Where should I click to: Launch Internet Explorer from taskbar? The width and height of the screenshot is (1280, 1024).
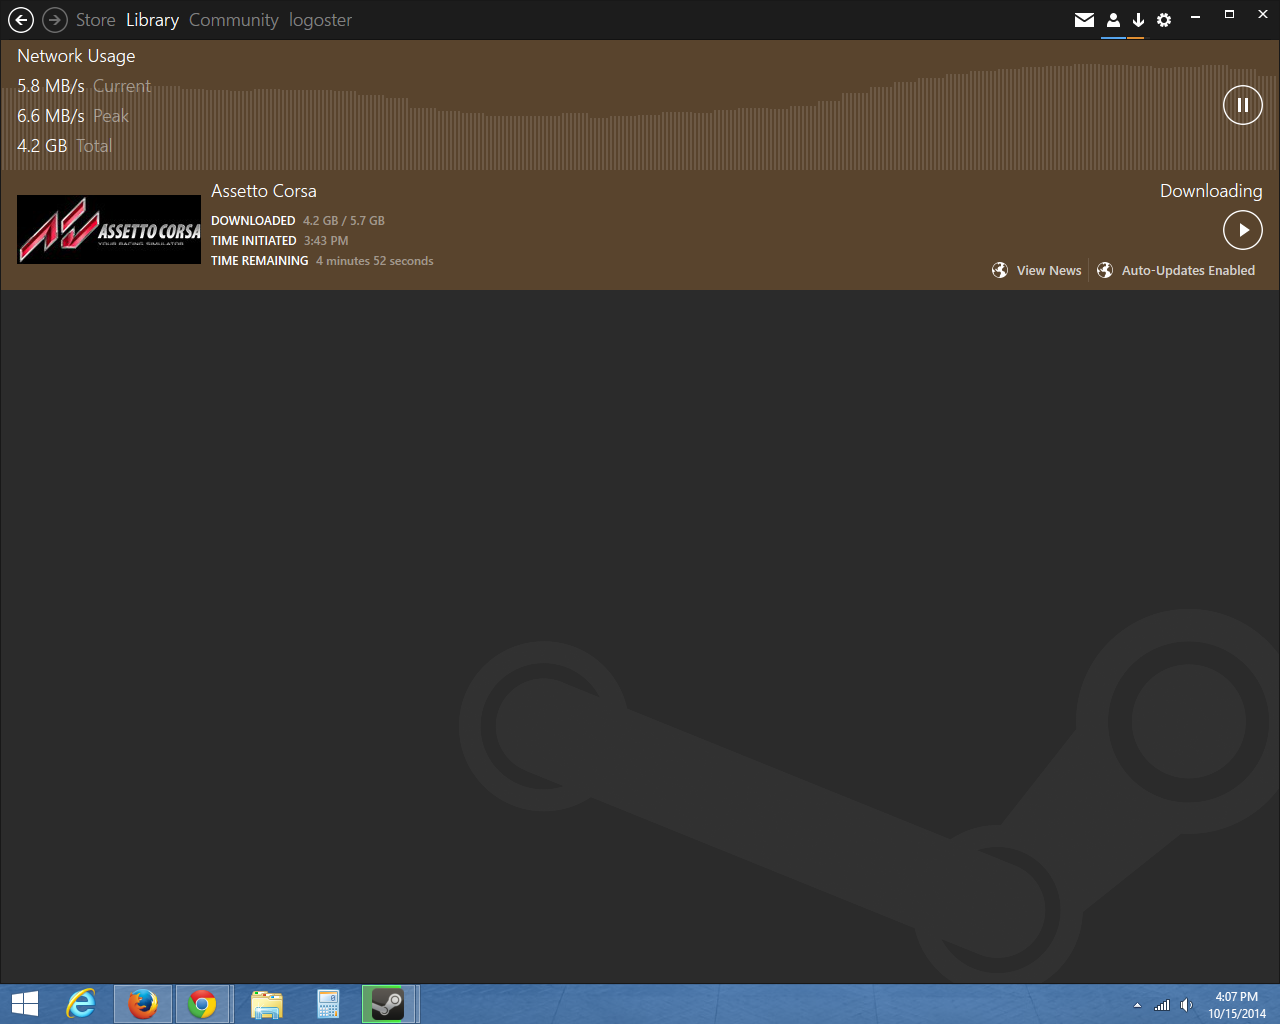81,1004
